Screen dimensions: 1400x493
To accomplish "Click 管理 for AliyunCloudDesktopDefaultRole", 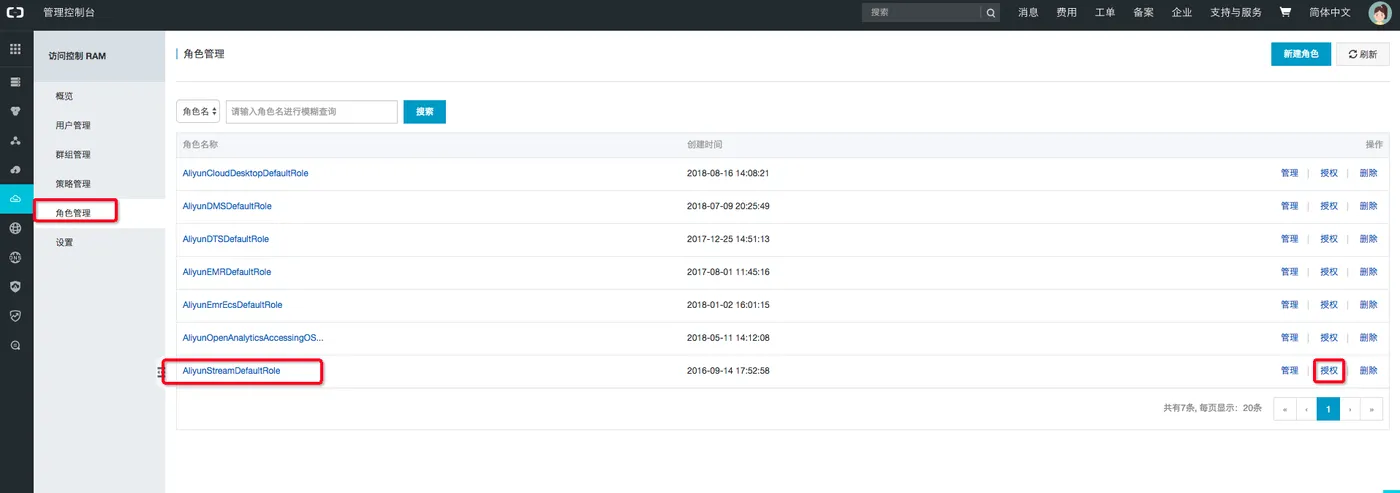I will click(1290, 173).
